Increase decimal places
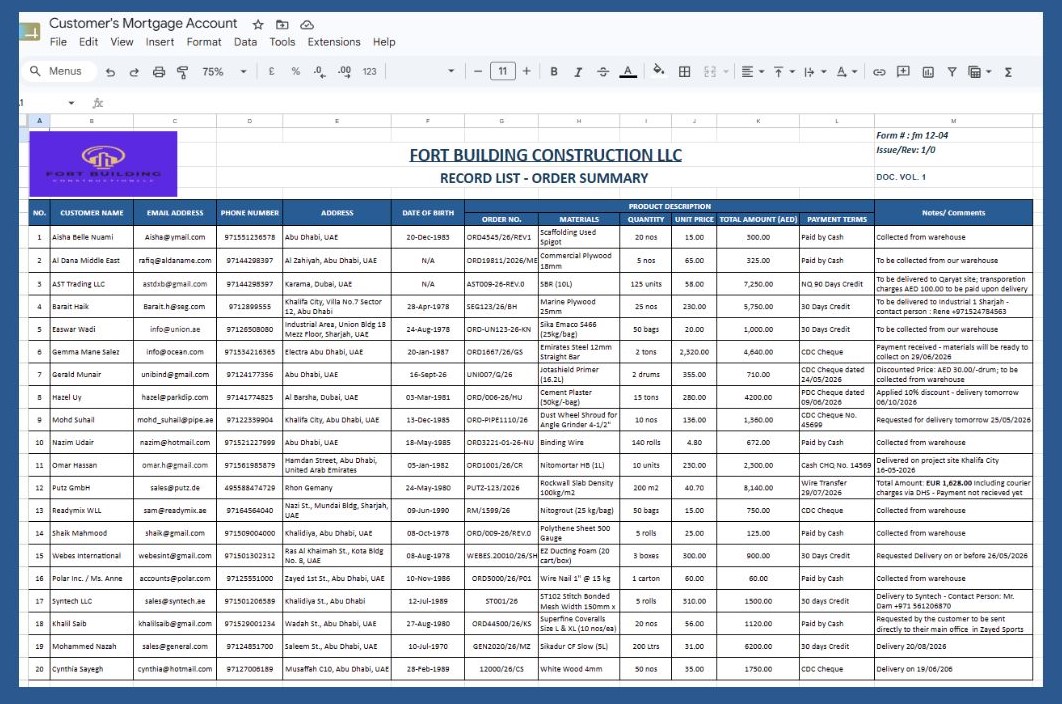 pyautogui.click(x=344, y=71)
